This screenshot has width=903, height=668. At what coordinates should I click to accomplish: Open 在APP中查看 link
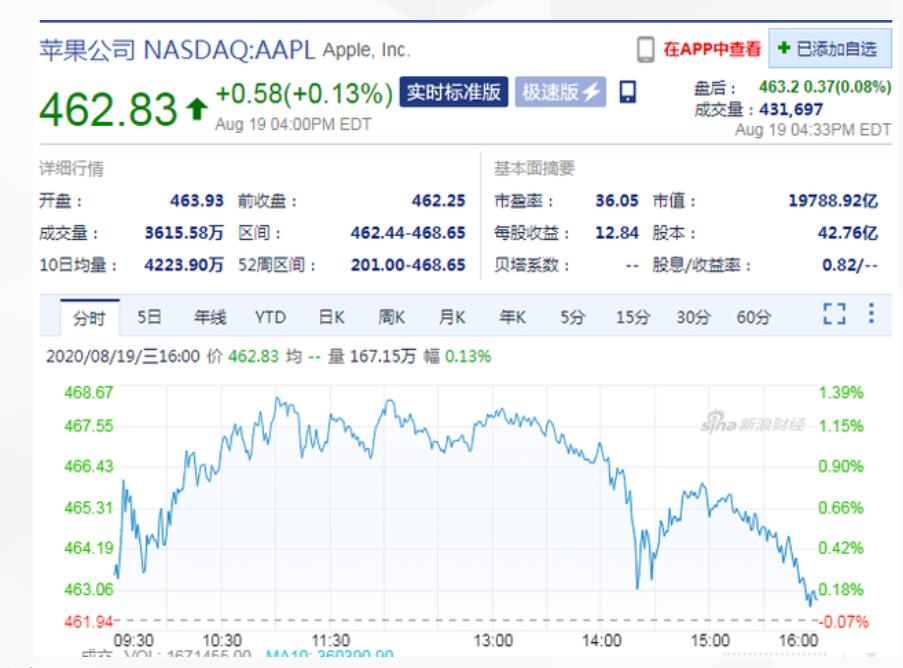[712, 49]
